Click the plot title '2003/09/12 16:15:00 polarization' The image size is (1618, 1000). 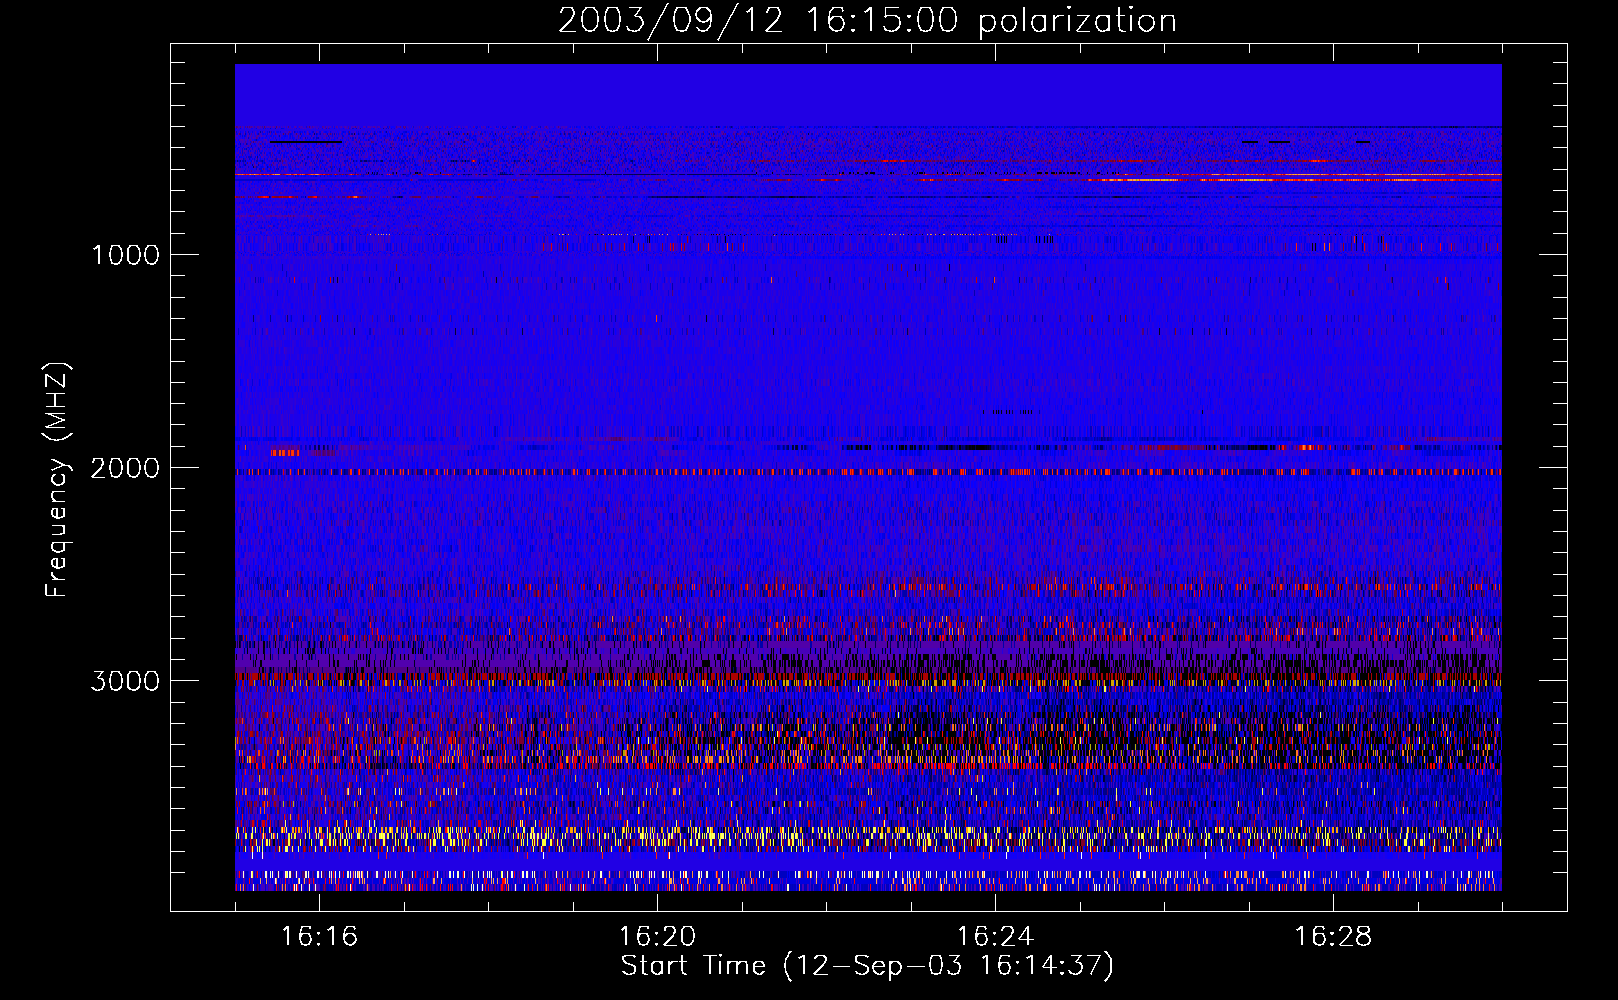point(867,21)
